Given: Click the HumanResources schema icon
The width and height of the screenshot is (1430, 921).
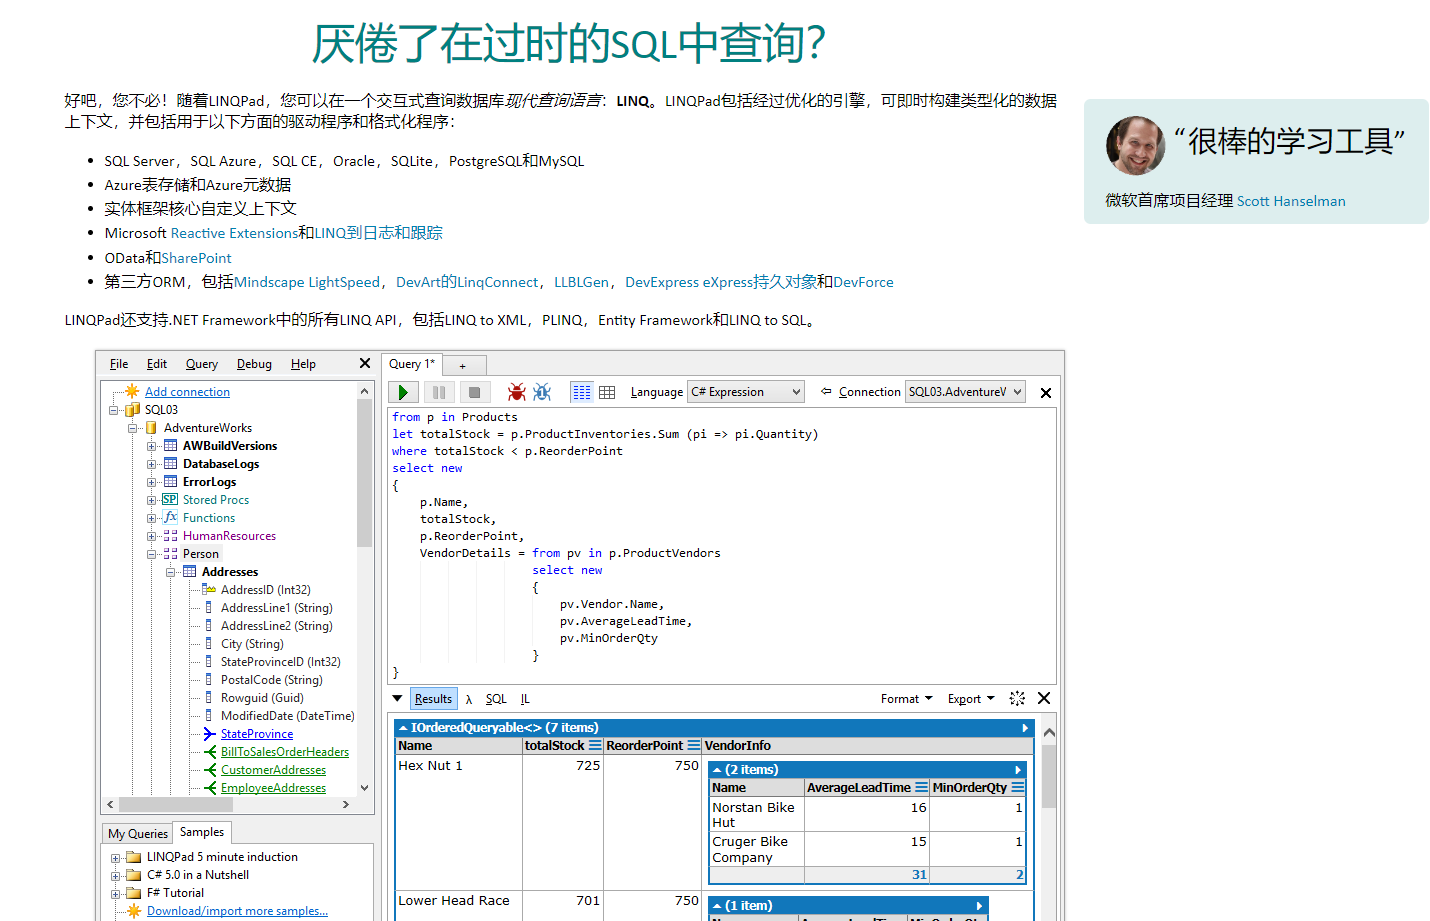Looking at the screenshot, I should point(170,535).
